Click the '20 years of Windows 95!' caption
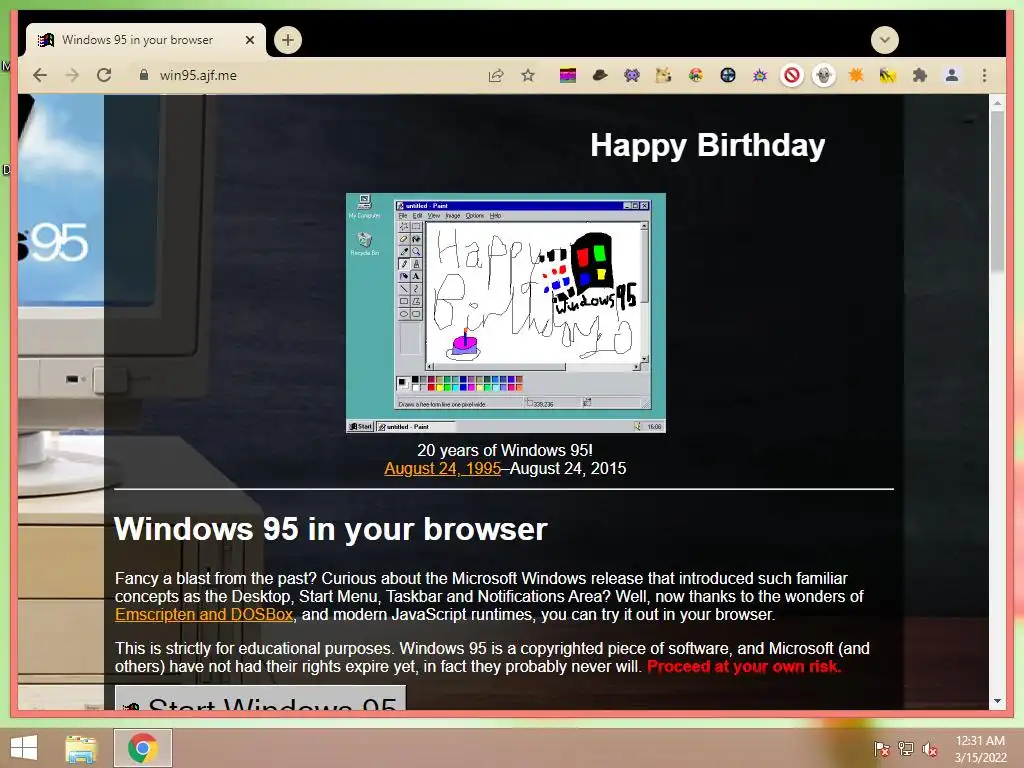The height and width of the screenshot is (768, 1024). click(x=505, y=450)
